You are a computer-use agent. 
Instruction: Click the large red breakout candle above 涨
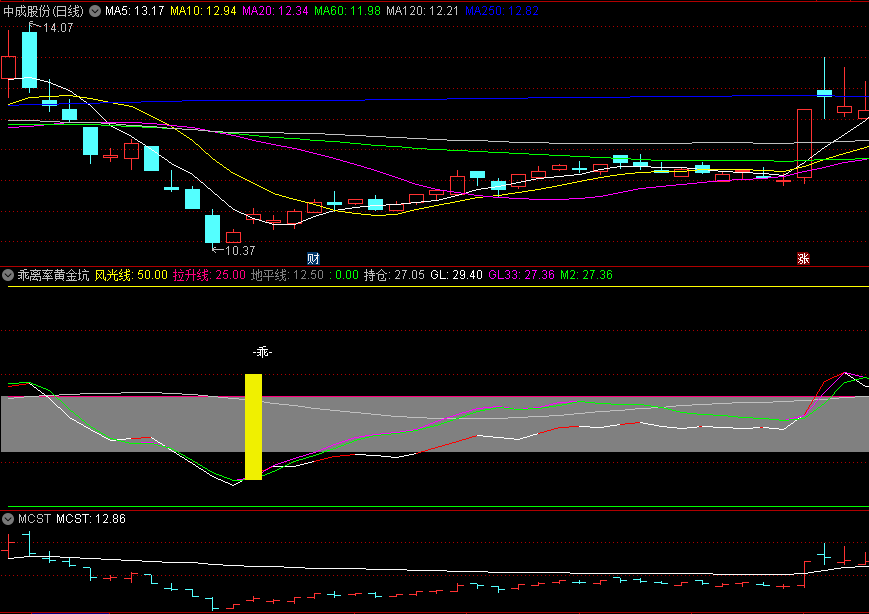[x=804, y=144]
